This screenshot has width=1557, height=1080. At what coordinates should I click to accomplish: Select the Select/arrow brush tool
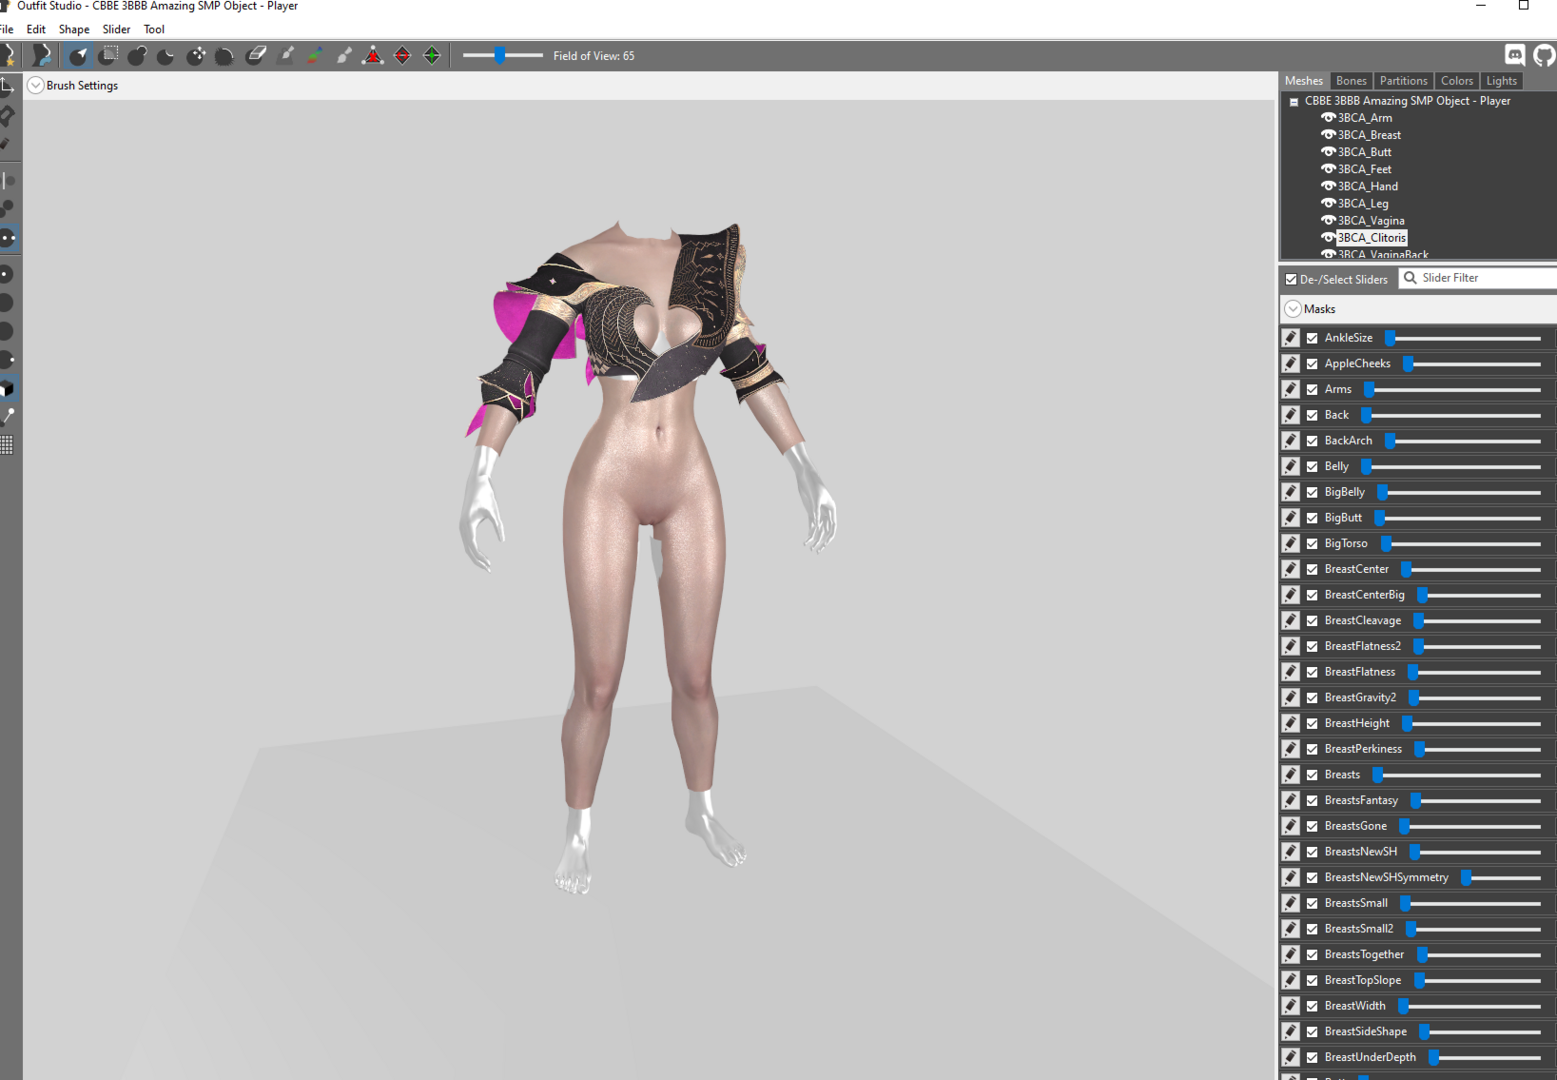tap(78, 56)
